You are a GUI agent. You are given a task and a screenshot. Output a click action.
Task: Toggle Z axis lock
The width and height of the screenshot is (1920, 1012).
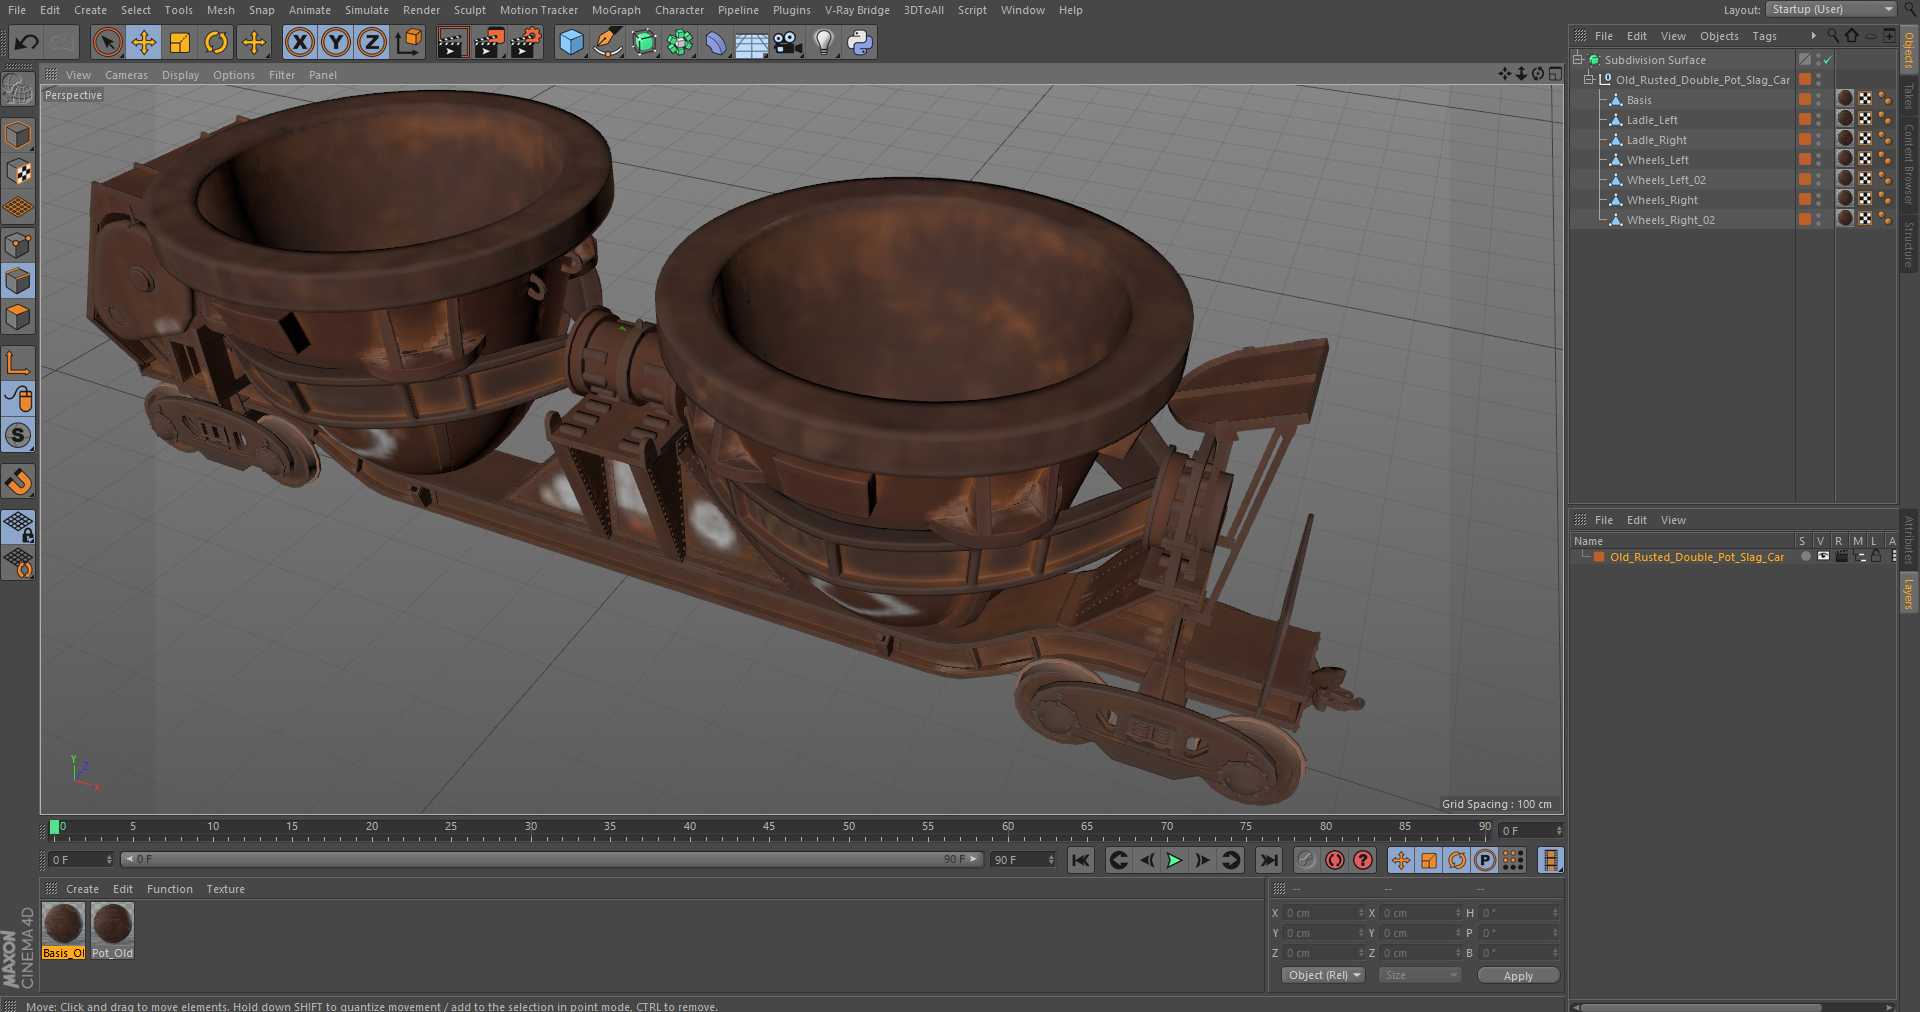372,42
